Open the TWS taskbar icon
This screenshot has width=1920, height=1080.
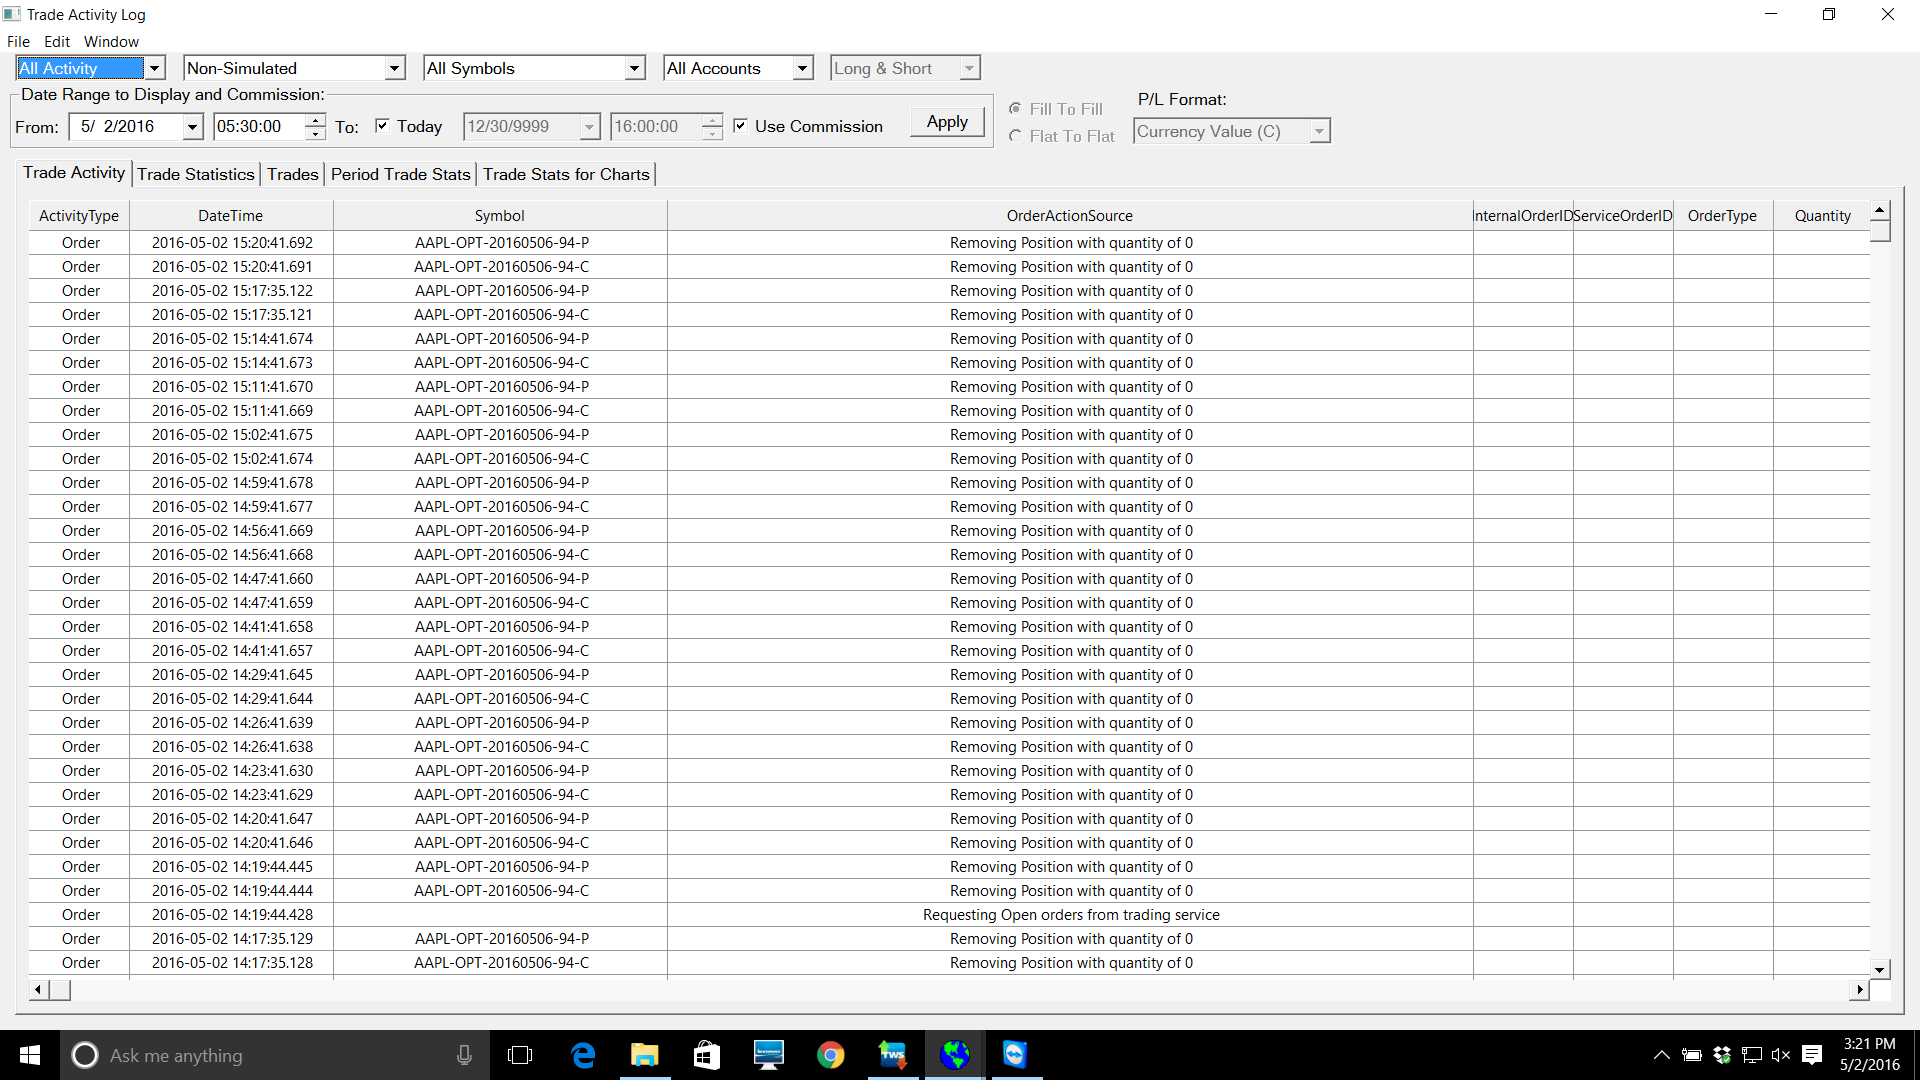click(x=892, y=1055)
